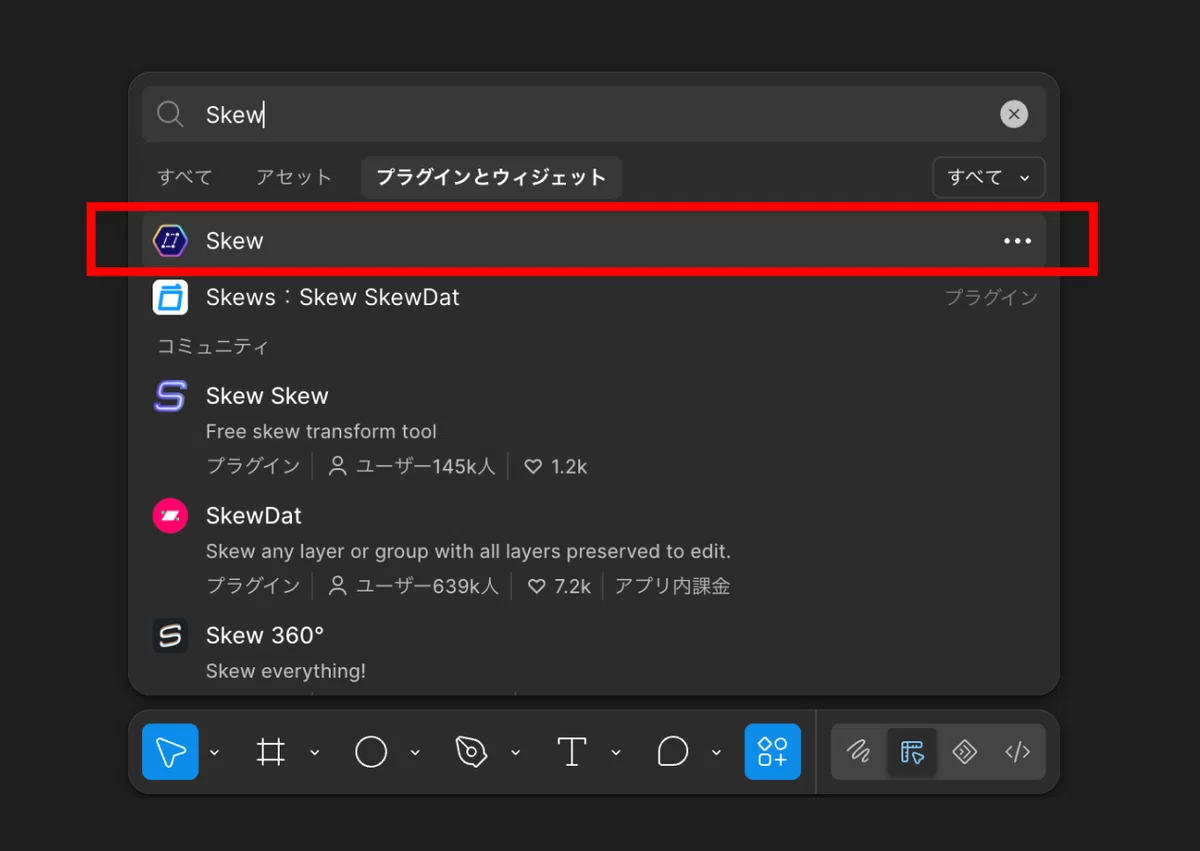Select the Frame tool
Viewport: 1200px width, 851px height.
coord(271,751)
